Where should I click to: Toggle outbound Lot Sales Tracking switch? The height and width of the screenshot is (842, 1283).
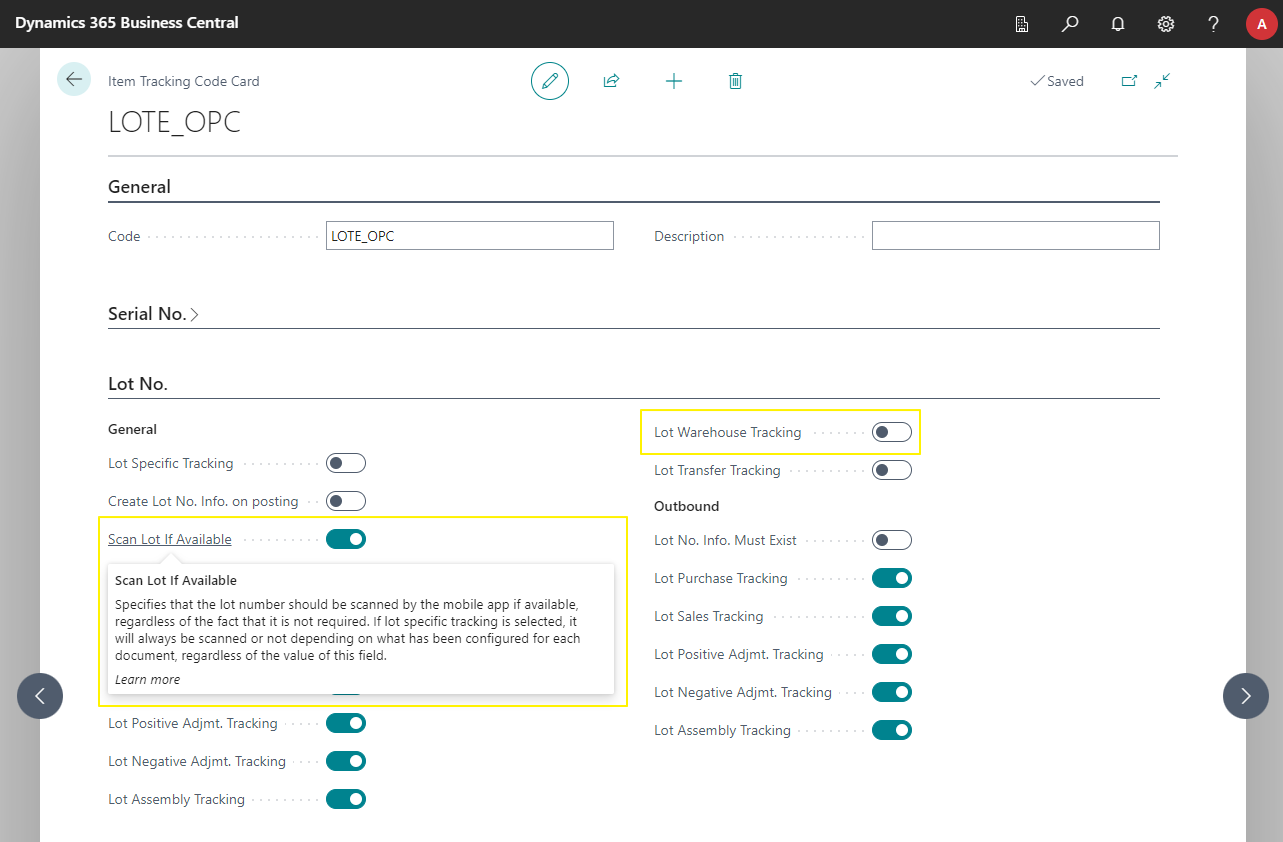pyautogui.click(x=892, y=616)
